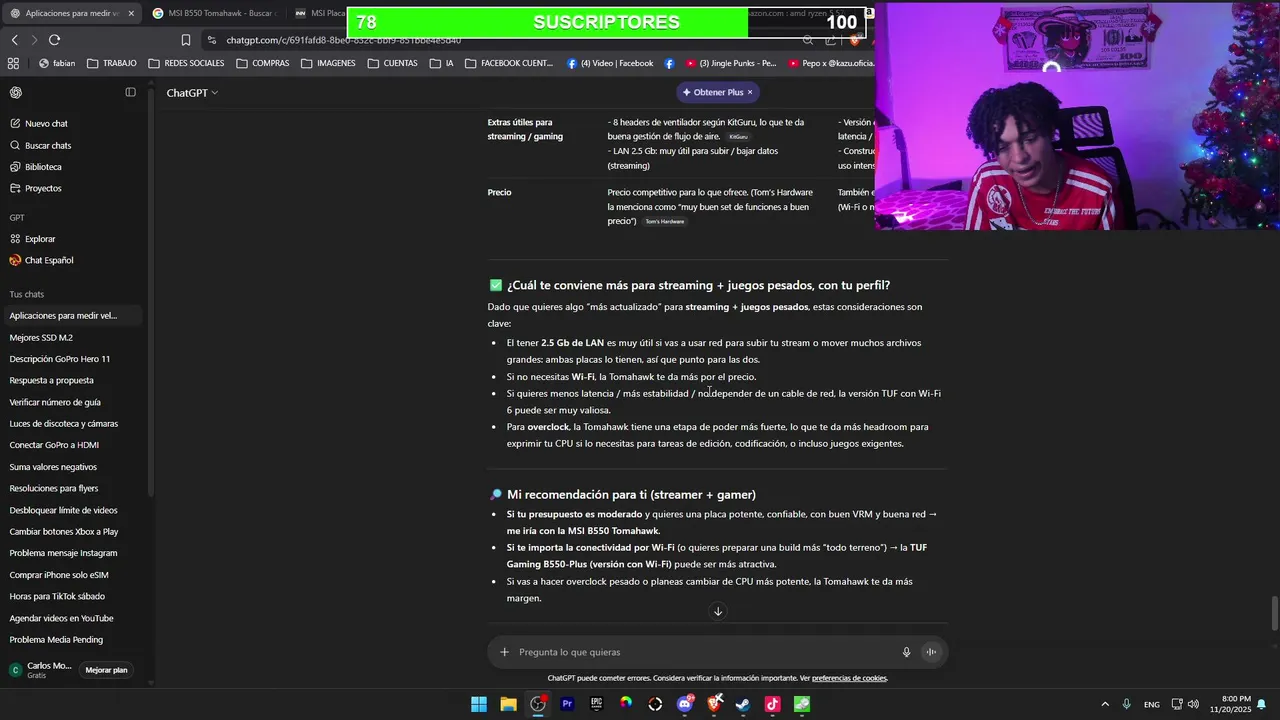Click the plus attach button in prompt box
Viewport: 1280px width, 720px height.
click(x=504, y=652)
